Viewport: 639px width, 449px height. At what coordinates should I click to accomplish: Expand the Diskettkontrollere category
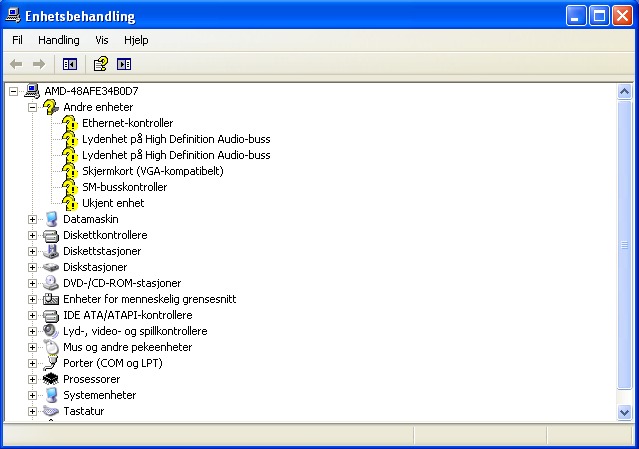32,236
